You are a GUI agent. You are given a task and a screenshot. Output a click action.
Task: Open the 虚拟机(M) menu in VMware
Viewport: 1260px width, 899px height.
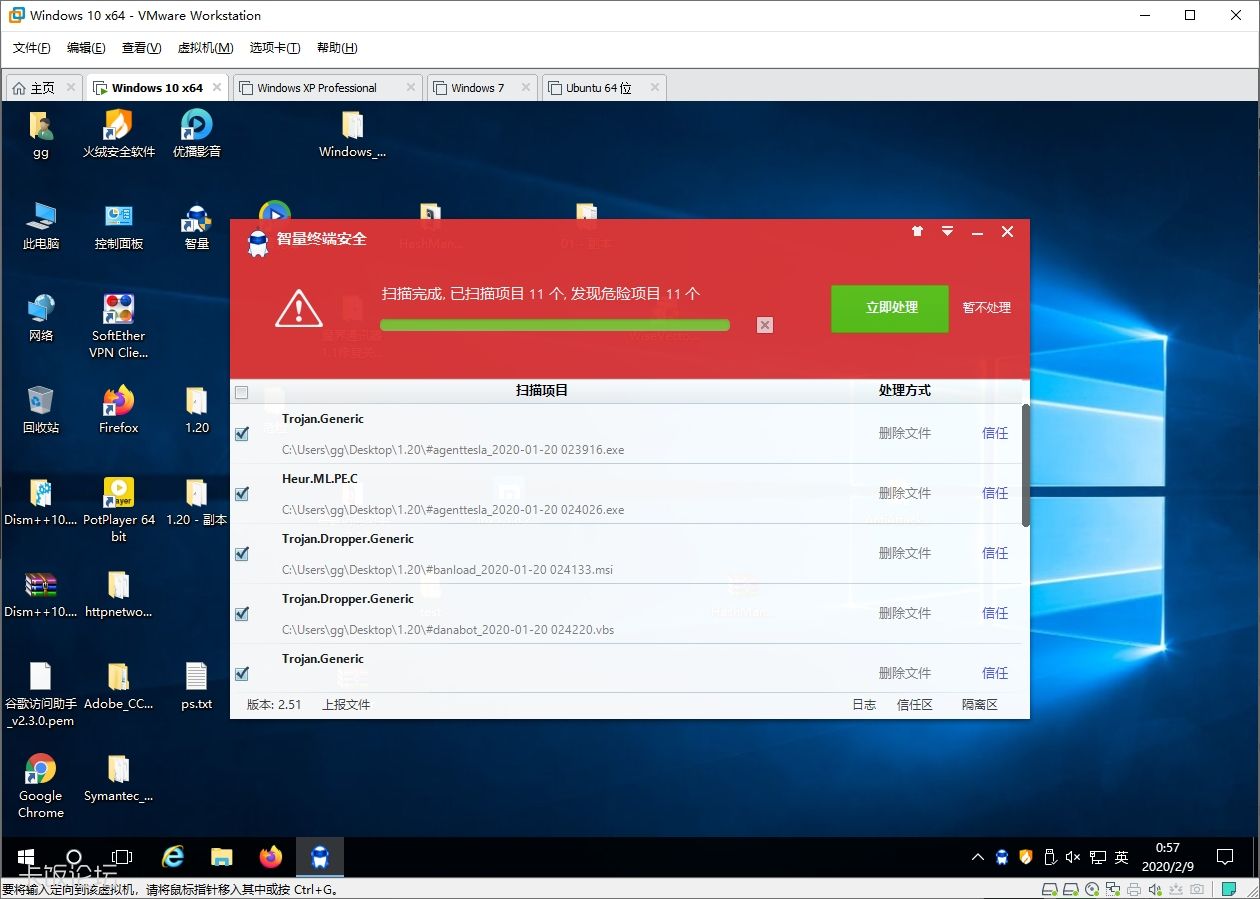click(x=205, y=48)
